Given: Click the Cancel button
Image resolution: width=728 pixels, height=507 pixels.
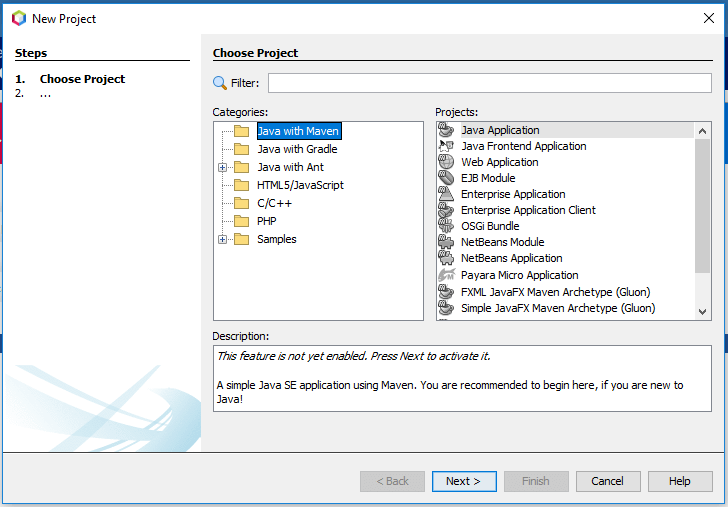Looking at the screenshot, I should (608, 481).
